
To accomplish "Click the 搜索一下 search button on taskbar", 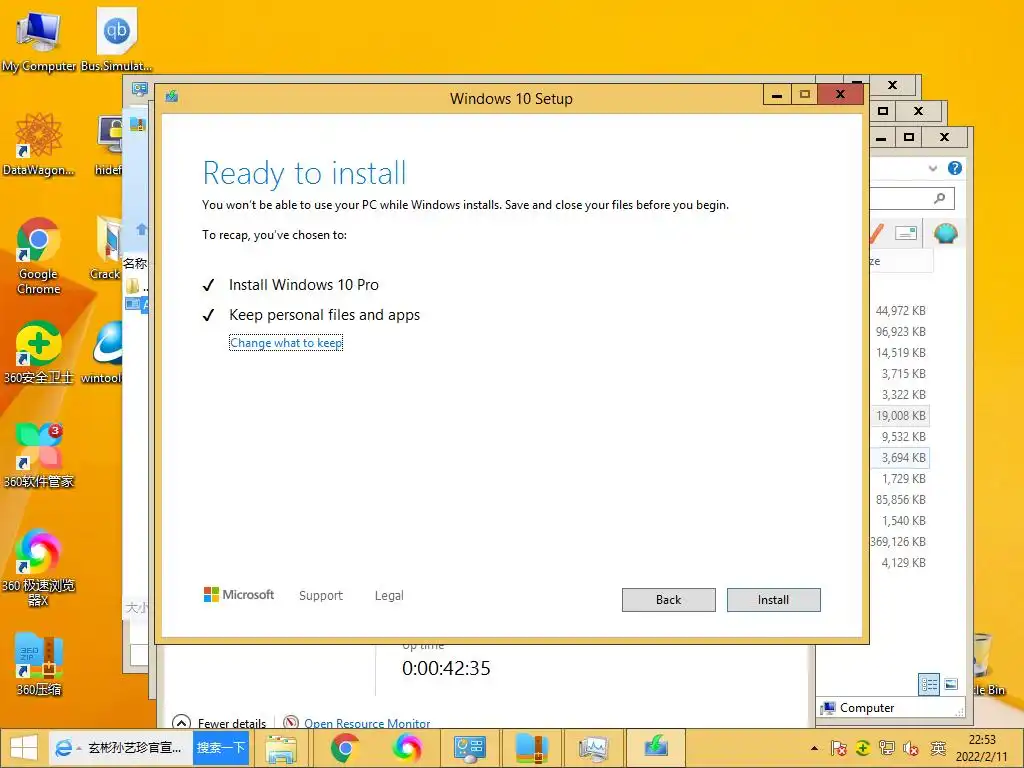I will pyautogui.click(x=221, y=748).
